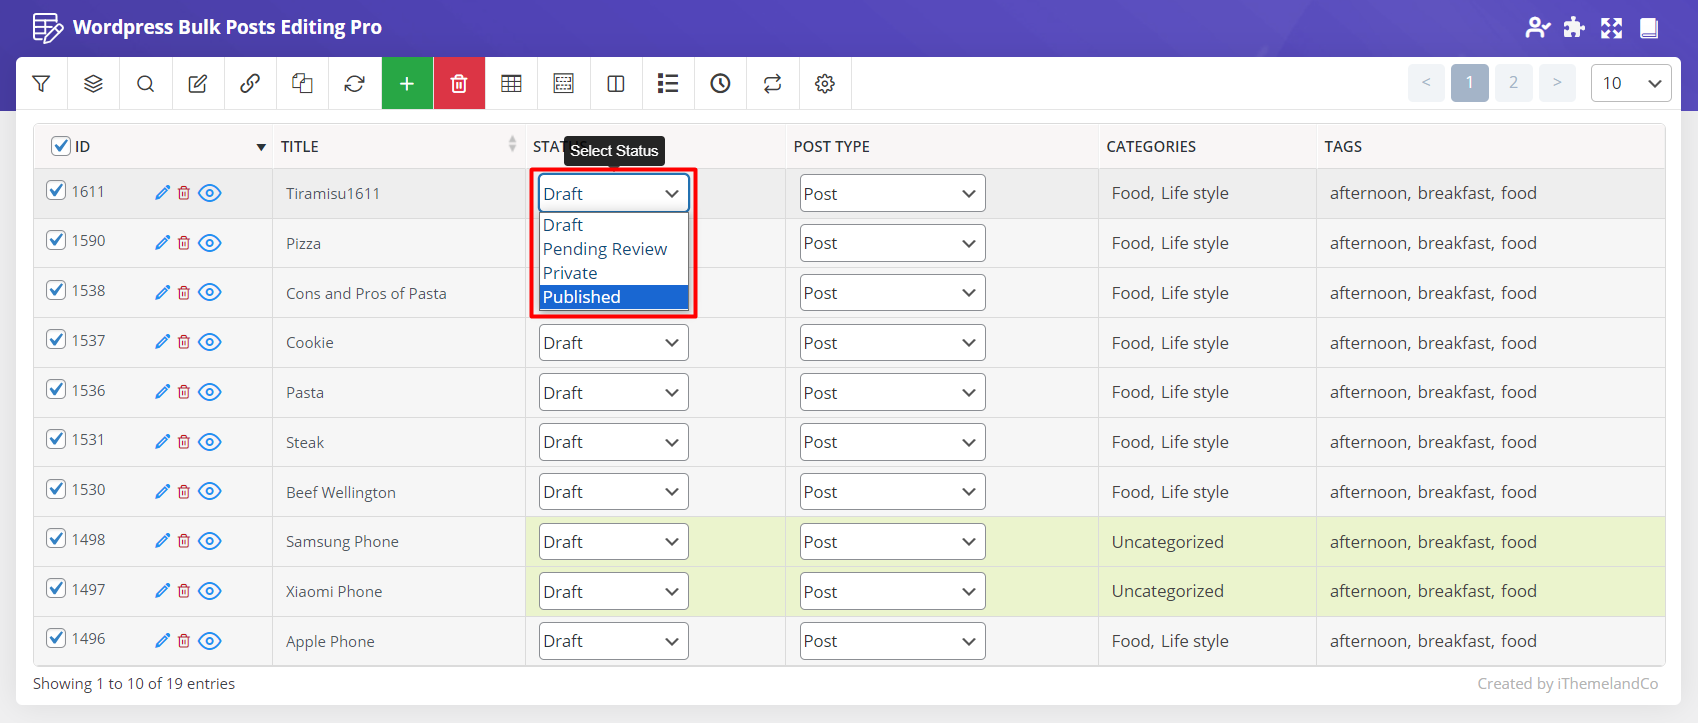This screenshot has width=1698, height=723.
Task: Open the link chain icon in toolbar
Action: click(250, 84)
